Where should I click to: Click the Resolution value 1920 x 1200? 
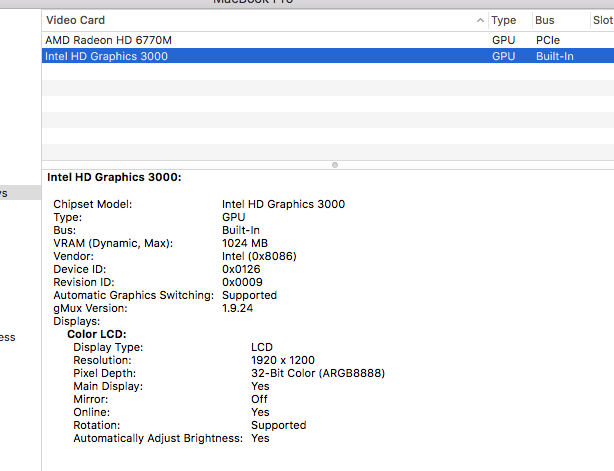pos(283,360)
